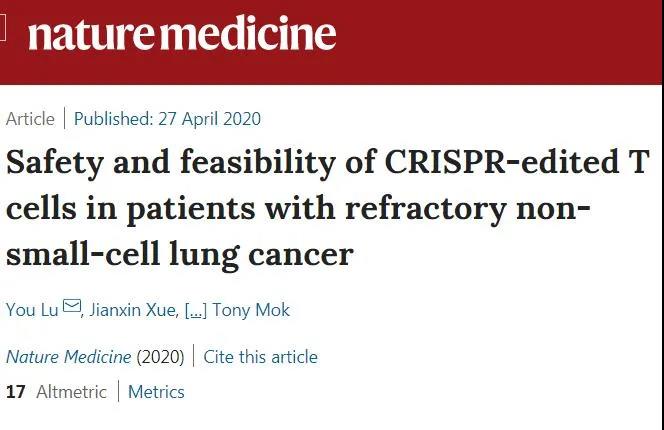Click the nature medicine logo

pyautogui.click(x=182, y=33)
